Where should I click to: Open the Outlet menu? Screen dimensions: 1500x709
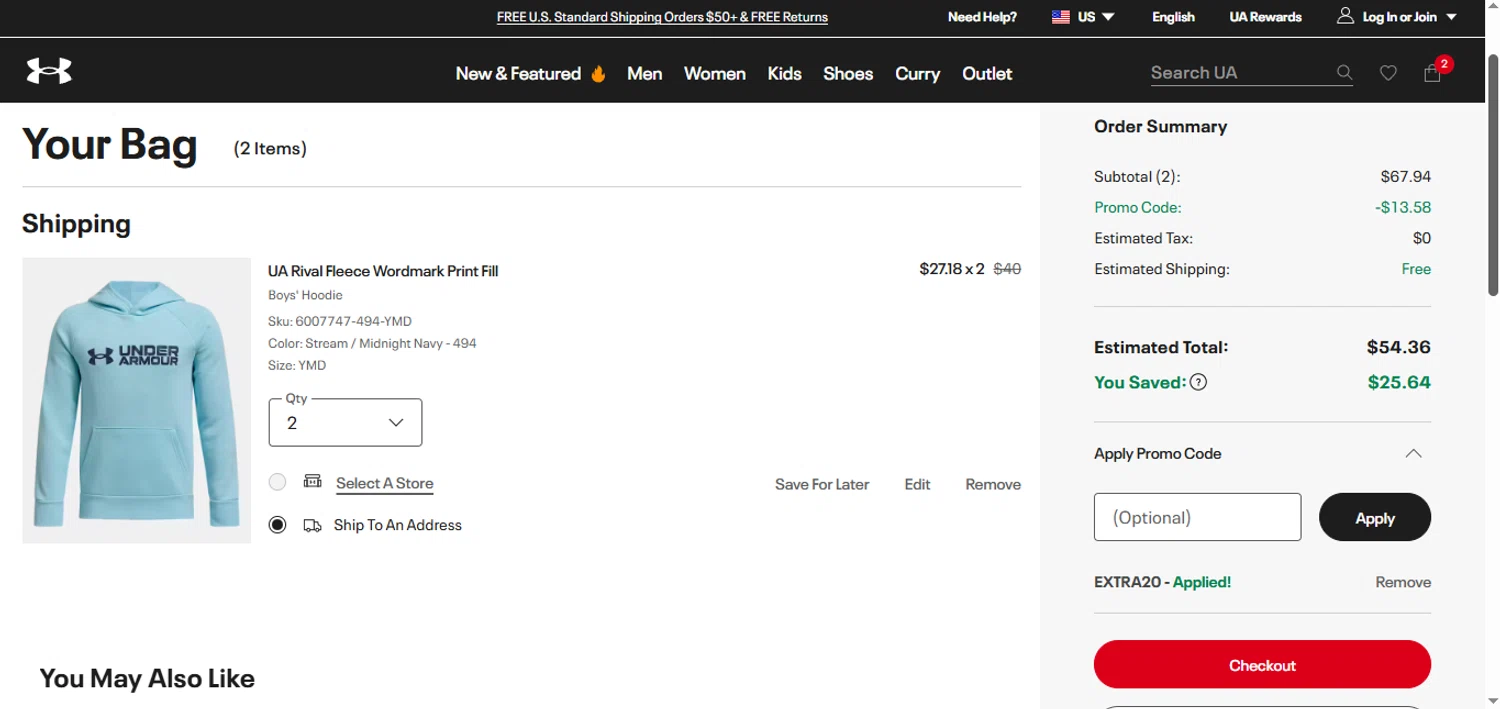coord(987,73)
